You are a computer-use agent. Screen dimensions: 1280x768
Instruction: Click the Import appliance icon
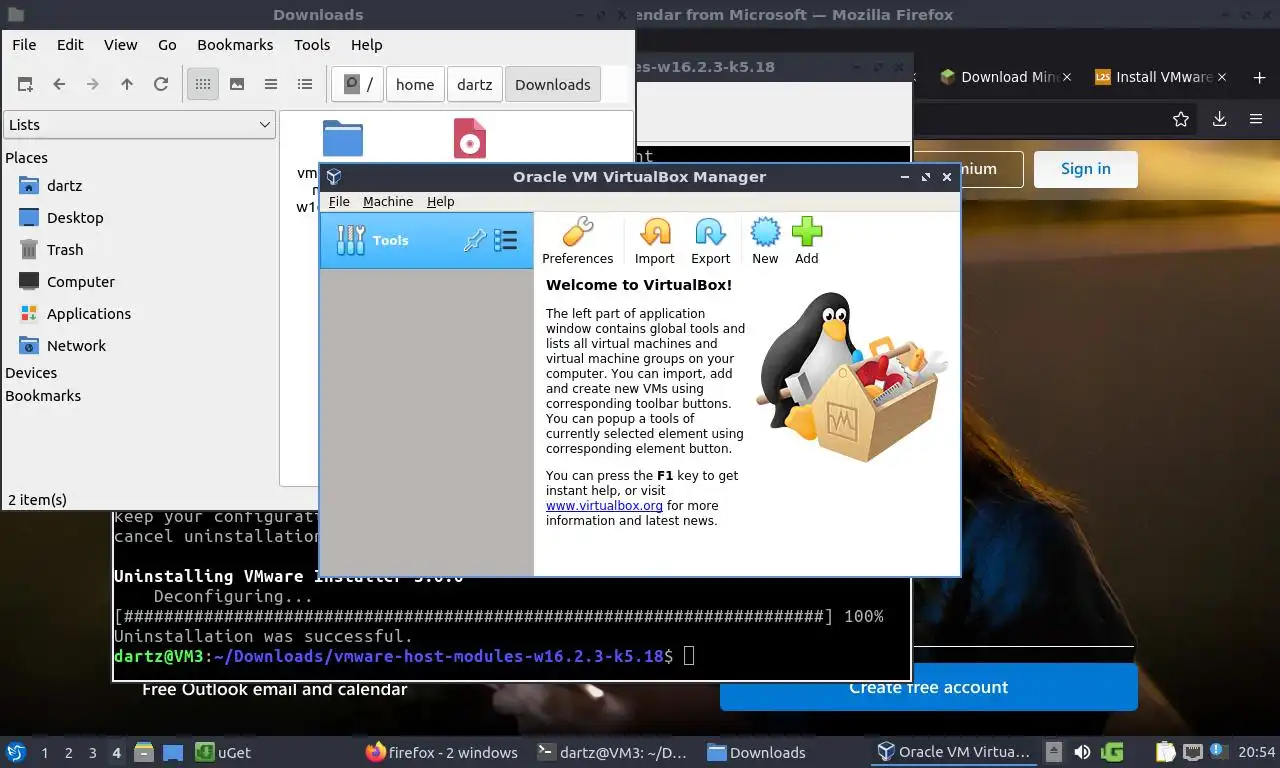[x=655, y=241]
